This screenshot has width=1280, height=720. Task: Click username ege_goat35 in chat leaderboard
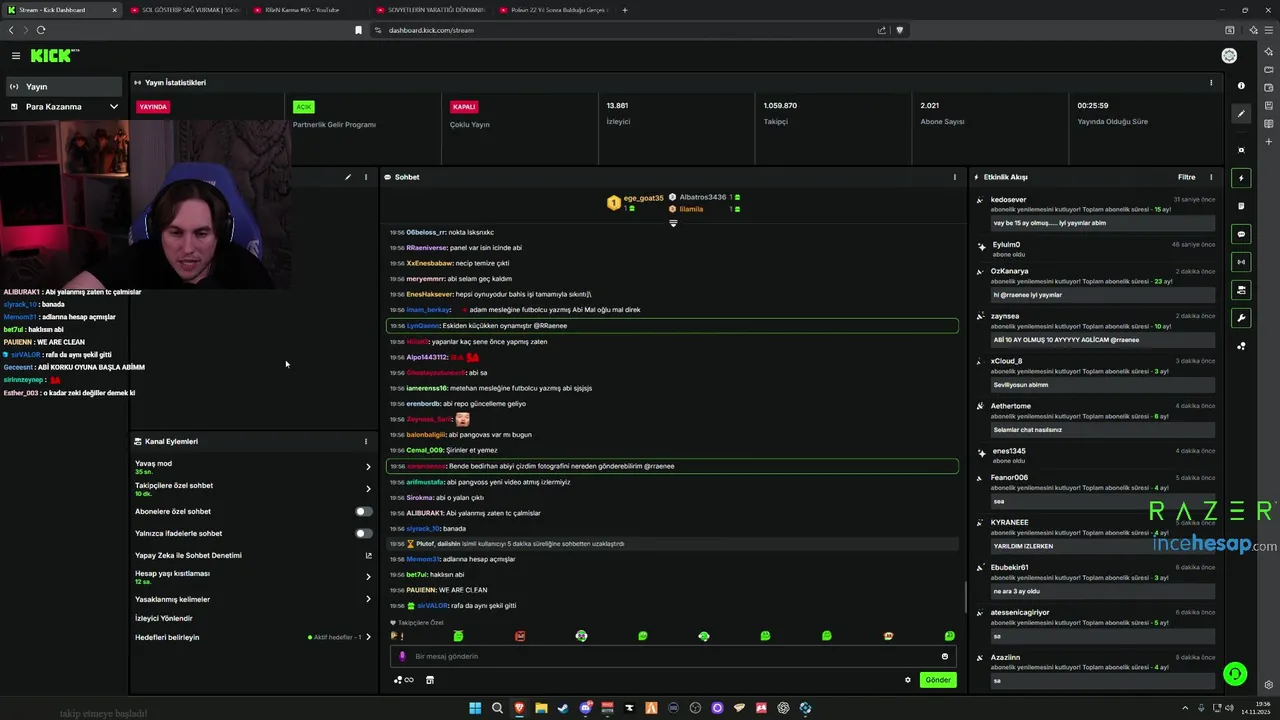coord(643,198)
